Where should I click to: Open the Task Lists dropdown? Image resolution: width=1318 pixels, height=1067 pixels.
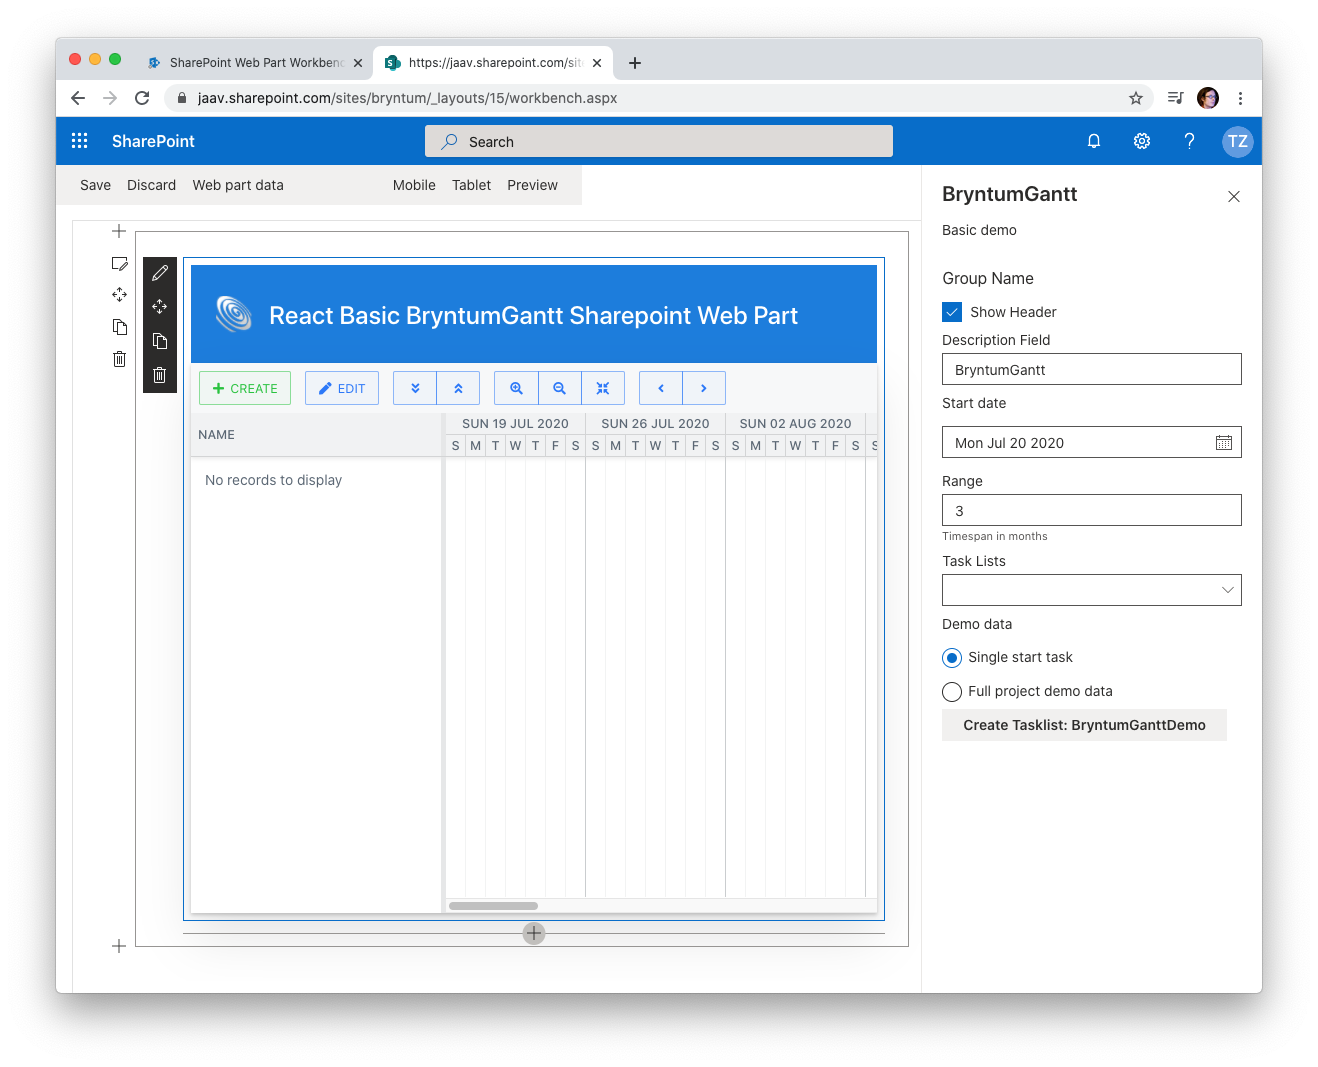(x=1091, y=590)
